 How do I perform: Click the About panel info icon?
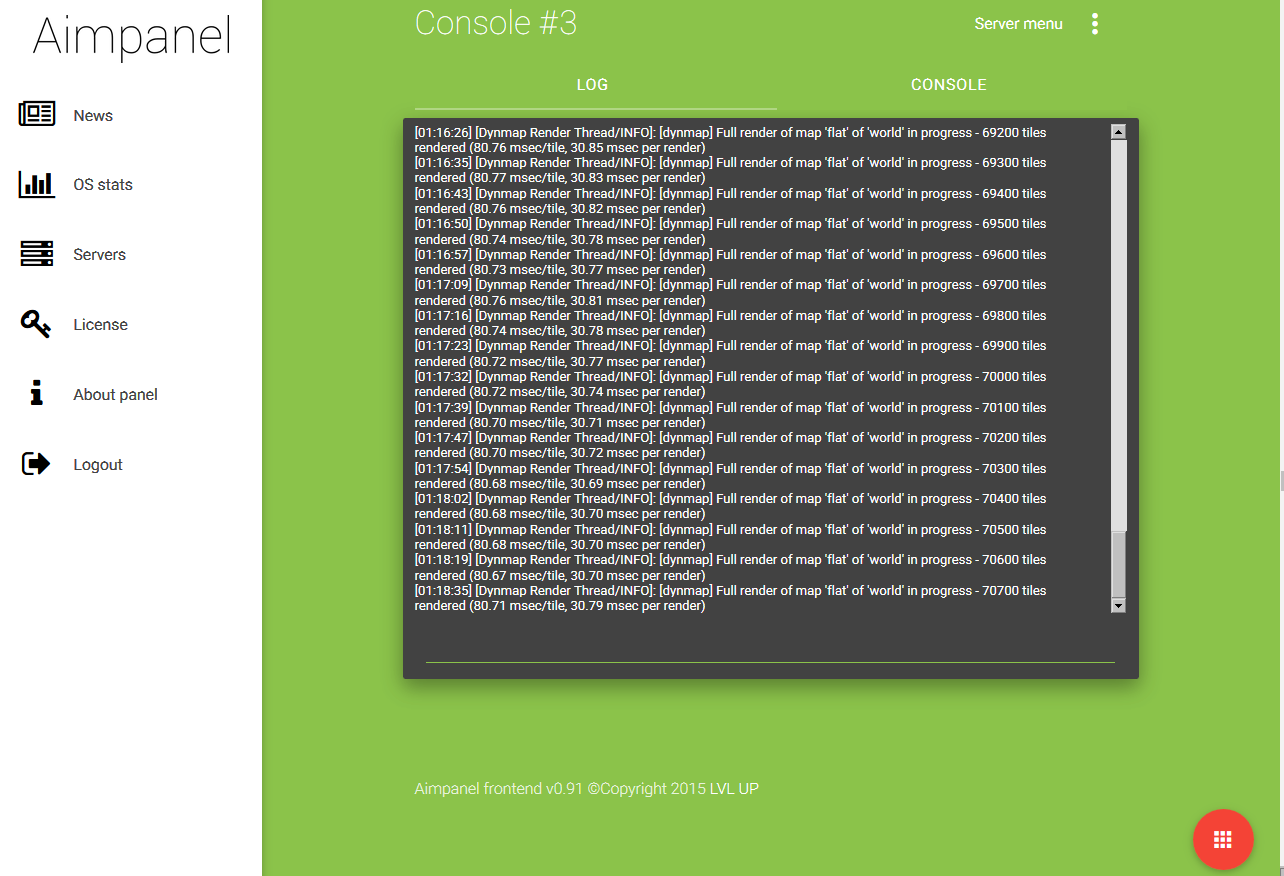click(37, 393)
